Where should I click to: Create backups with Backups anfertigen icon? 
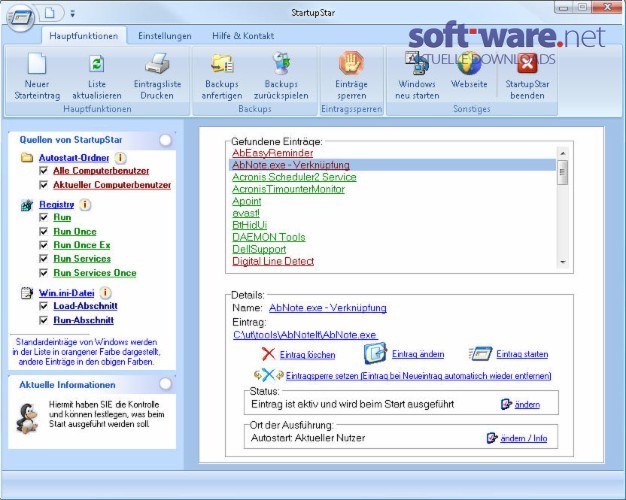click(x=222, y=64)
